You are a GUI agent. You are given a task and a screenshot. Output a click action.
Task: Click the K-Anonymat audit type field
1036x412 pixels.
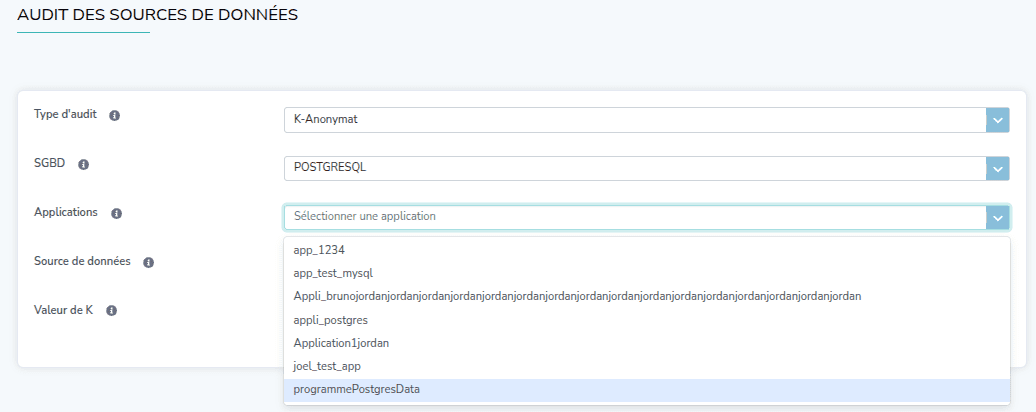(630, 119)
